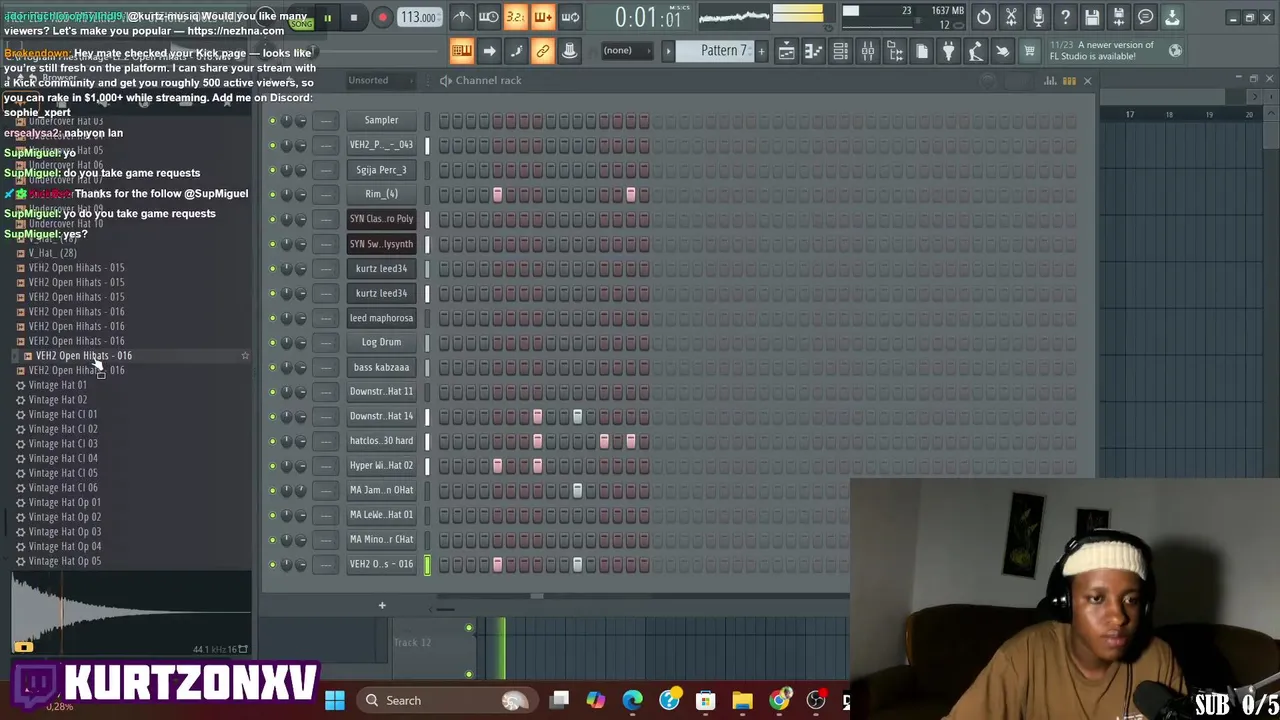The image size is (1280, 720).
Task: Open the help question mark icon
Action: pyautogui.click(x=1065, y=17)
